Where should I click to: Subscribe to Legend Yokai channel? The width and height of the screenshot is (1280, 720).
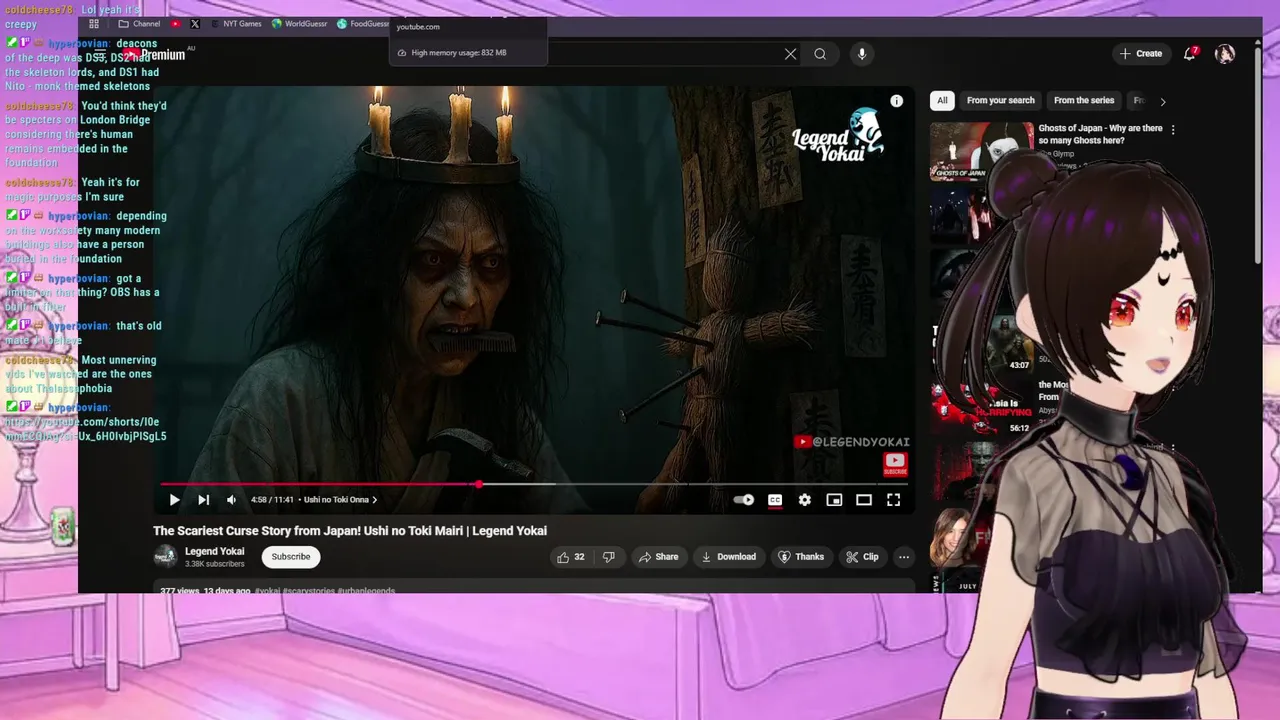291,557
